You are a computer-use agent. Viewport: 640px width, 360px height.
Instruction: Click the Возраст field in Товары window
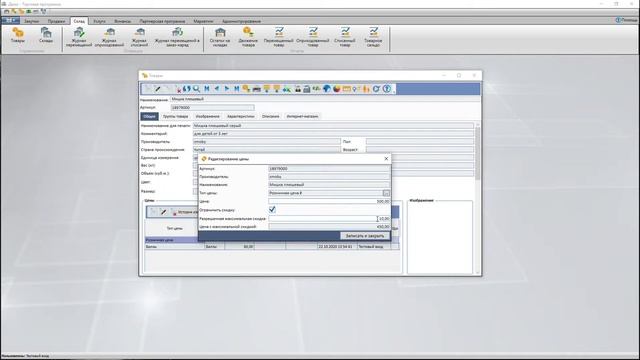tap(420, 150)
